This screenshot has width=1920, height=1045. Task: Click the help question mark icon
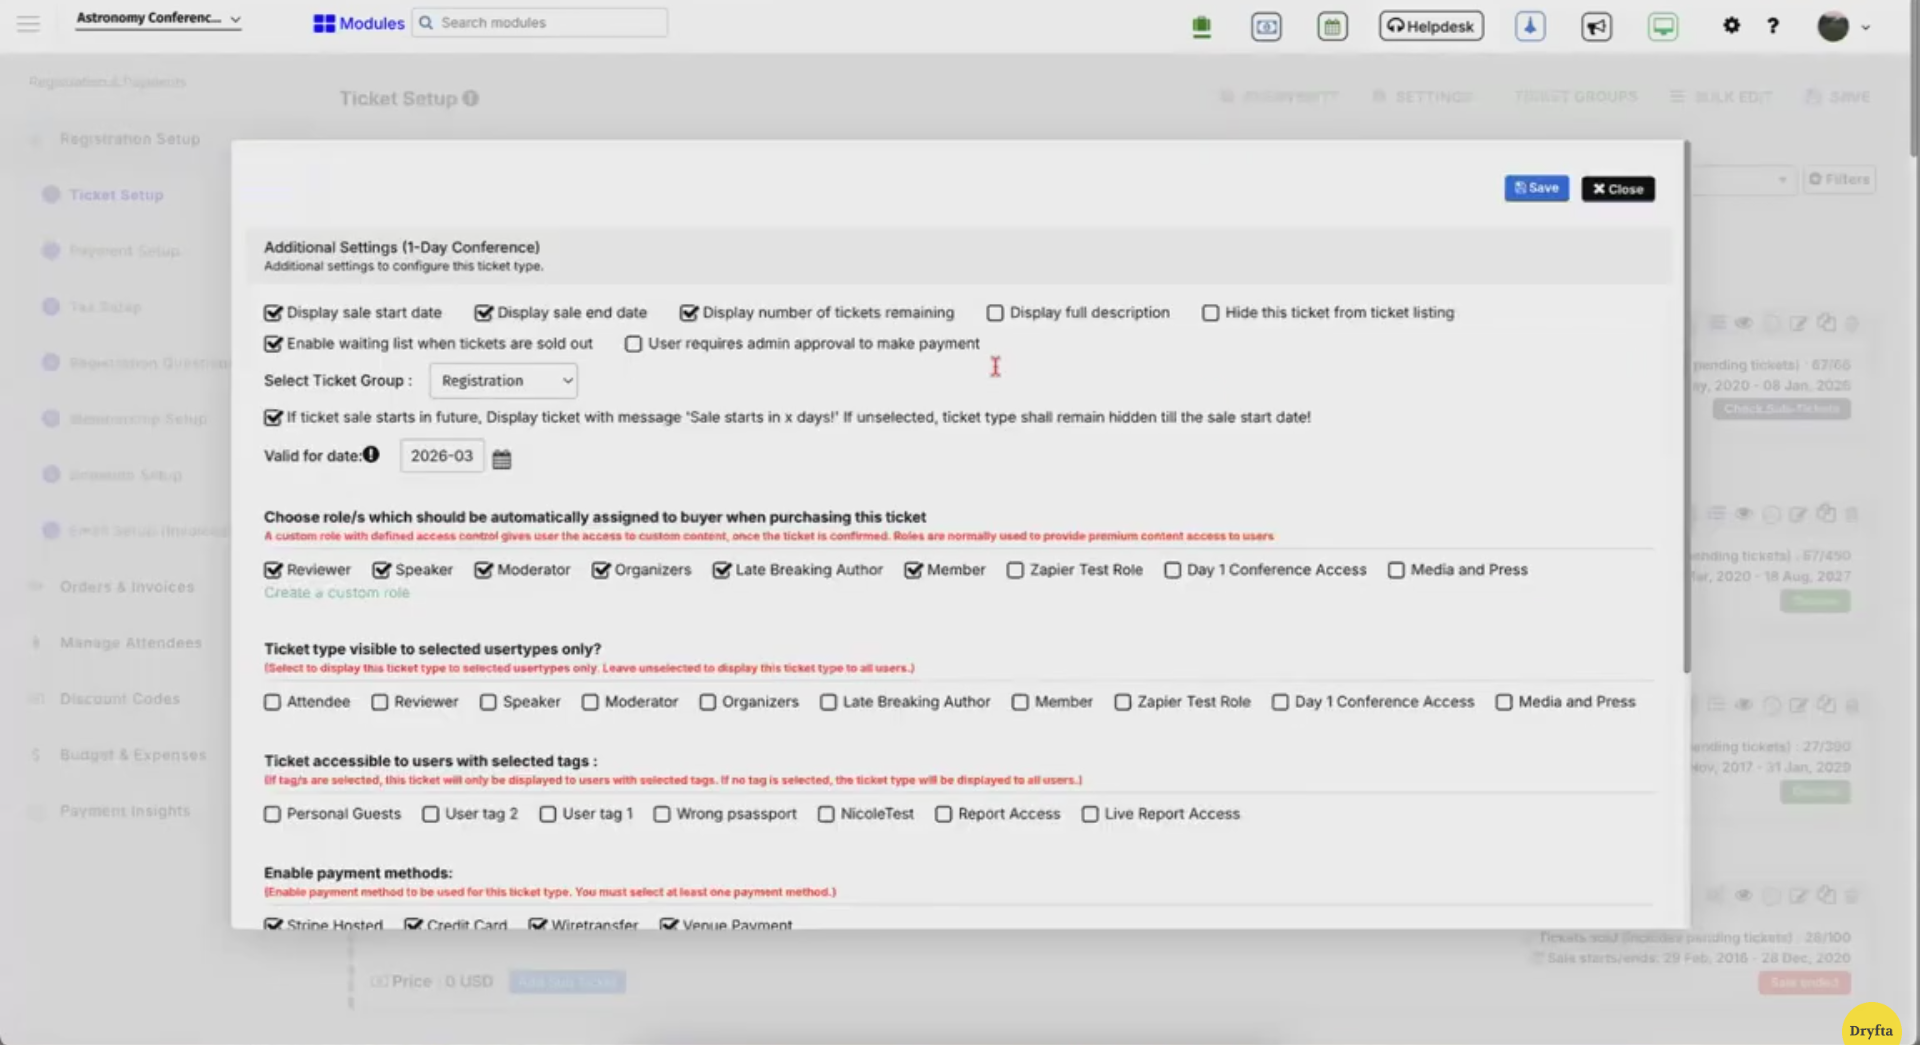1773,26
